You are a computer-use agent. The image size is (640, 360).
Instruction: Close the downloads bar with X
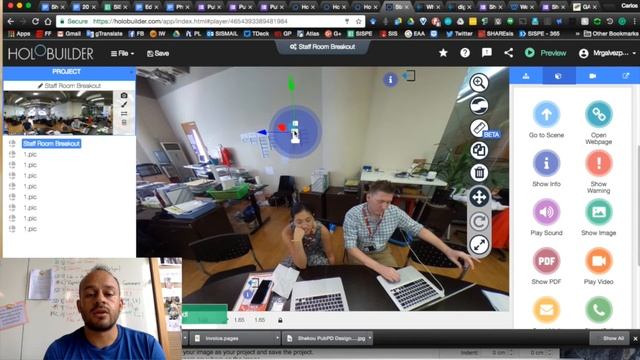[635, 338]
